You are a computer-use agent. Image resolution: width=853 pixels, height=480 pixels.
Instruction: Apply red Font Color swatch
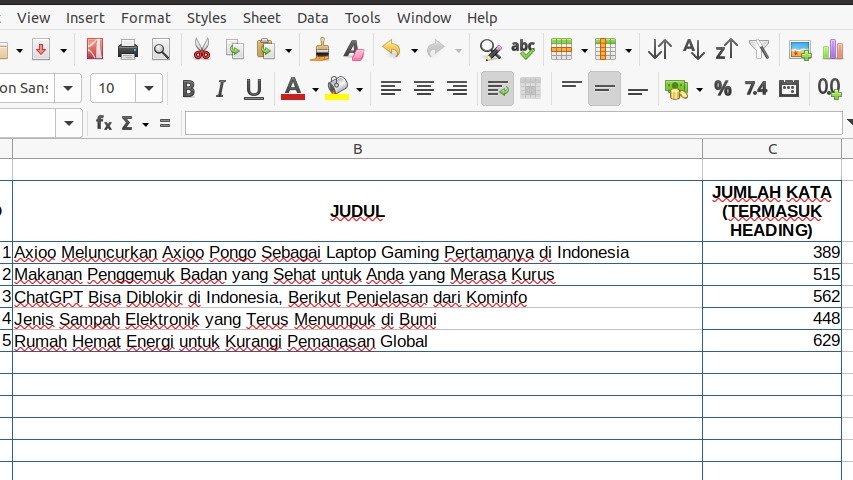[x=293, y=88]
